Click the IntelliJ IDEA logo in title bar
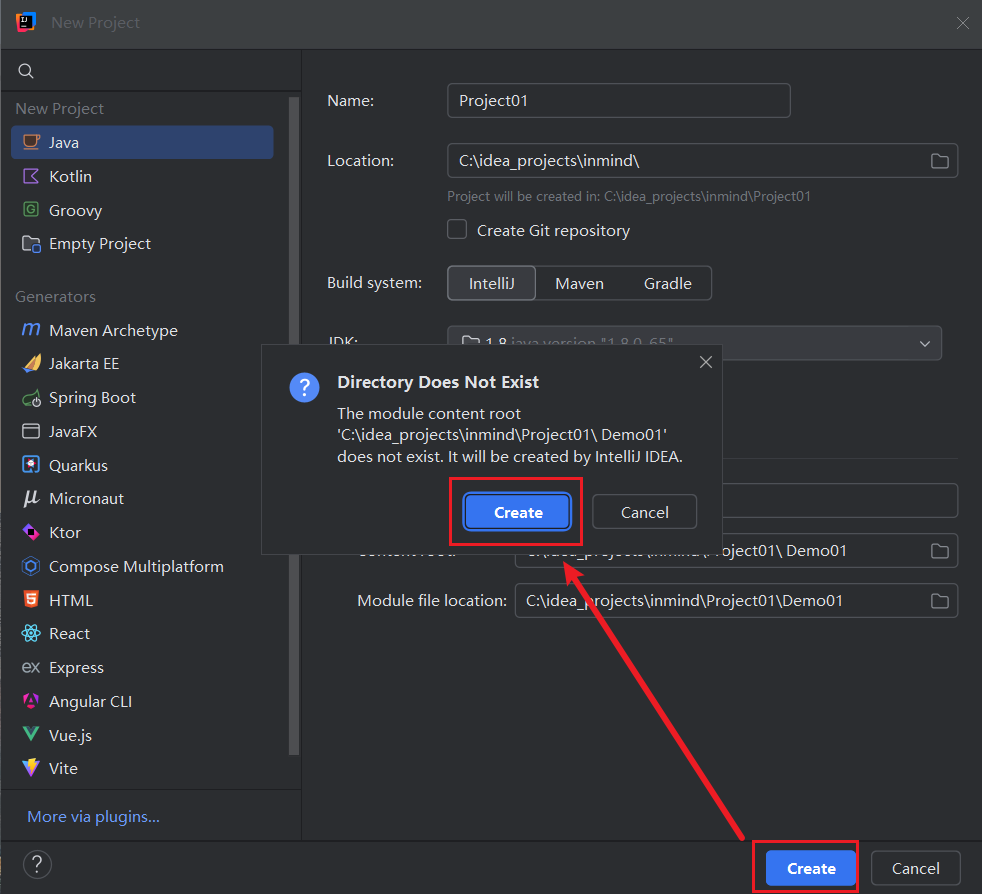The height and width of the screenshot is (894, 982). click(x=26, y=23)
